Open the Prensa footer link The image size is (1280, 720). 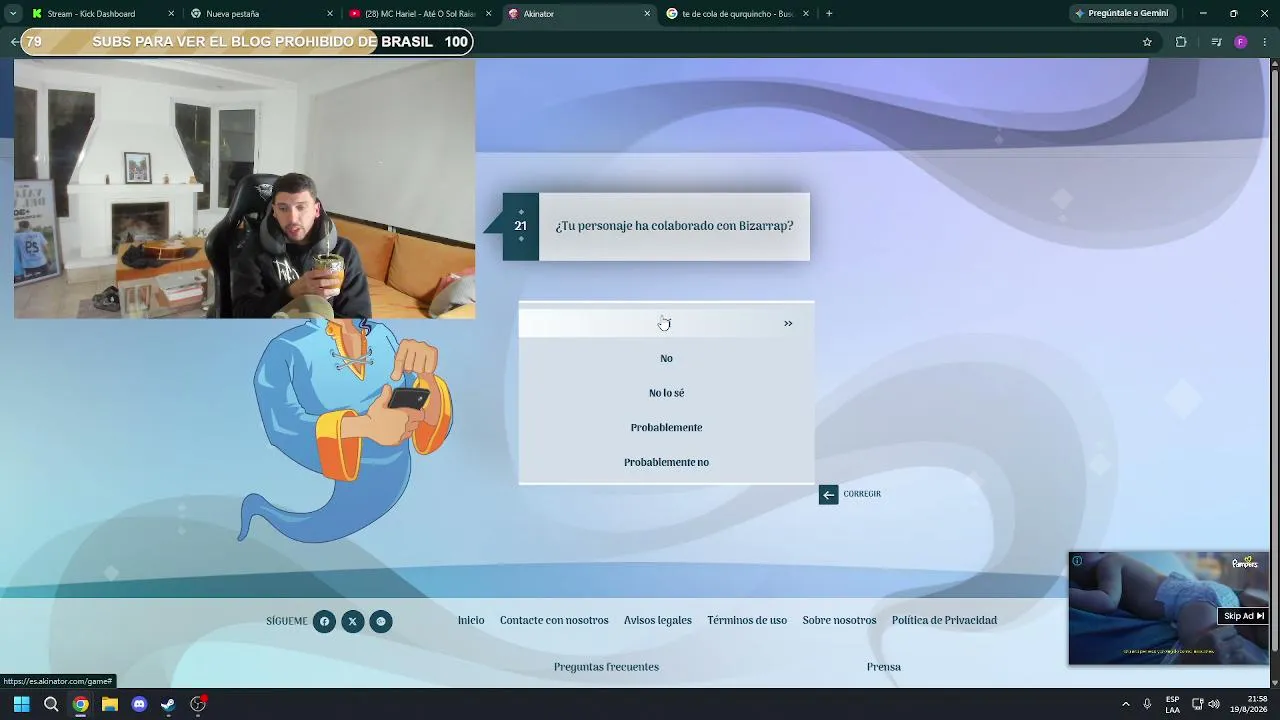pos(884,667)
